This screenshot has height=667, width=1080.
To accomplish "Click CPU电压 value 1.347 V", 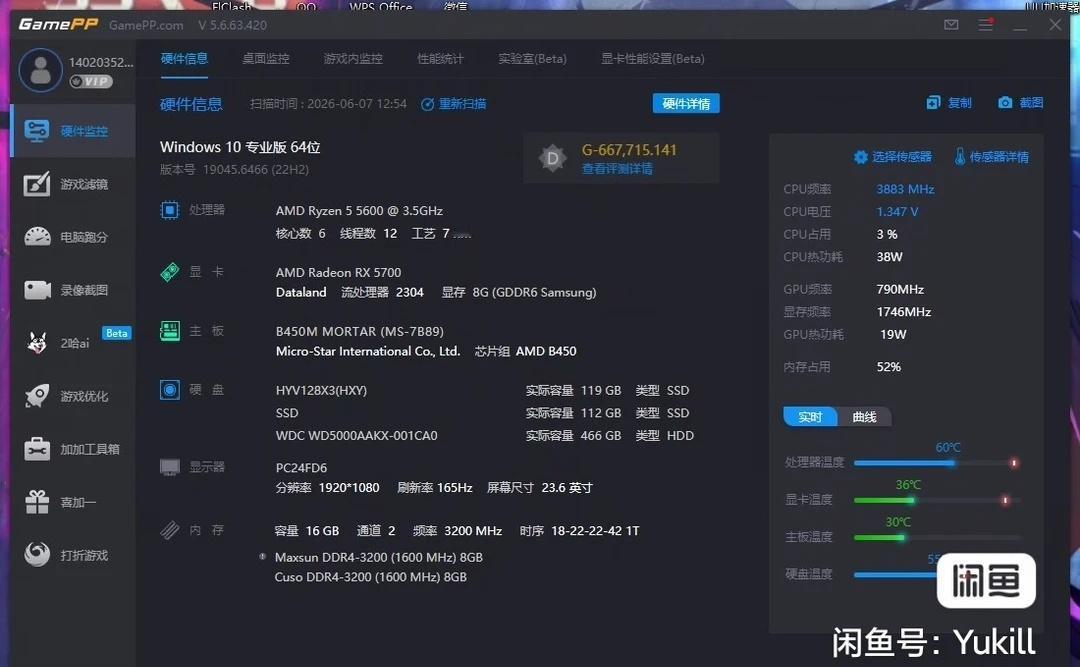I will pos(897,212).
